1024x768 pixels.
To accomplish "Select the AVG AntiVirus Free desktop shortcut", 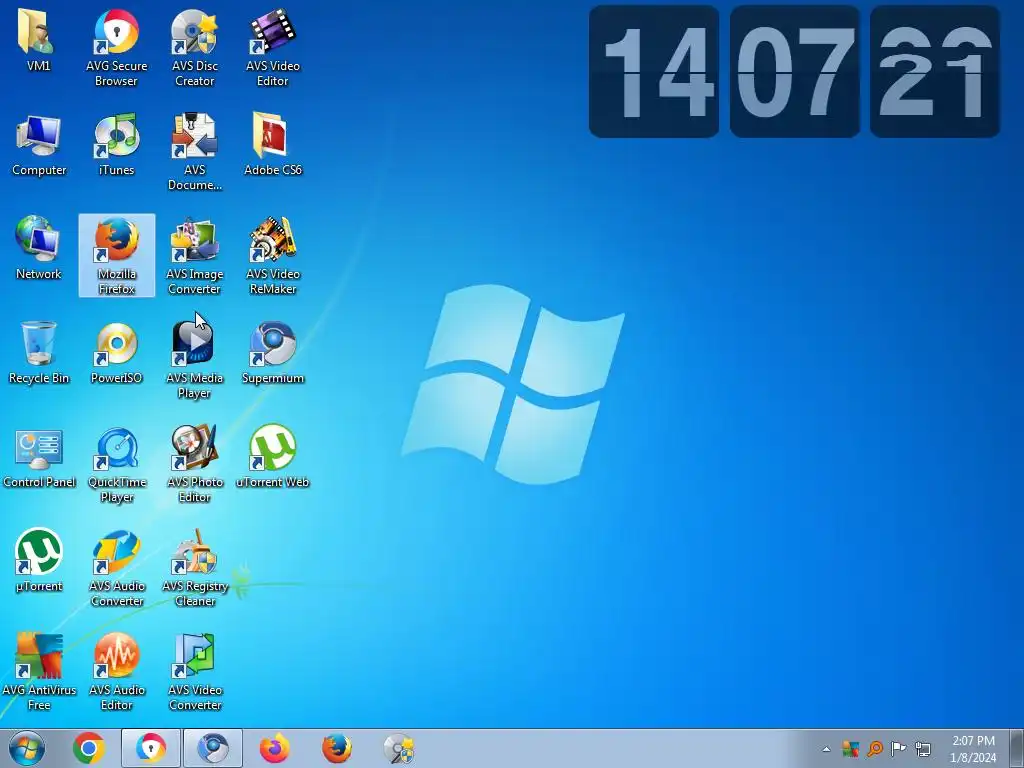I will click(x=39, y=671).
